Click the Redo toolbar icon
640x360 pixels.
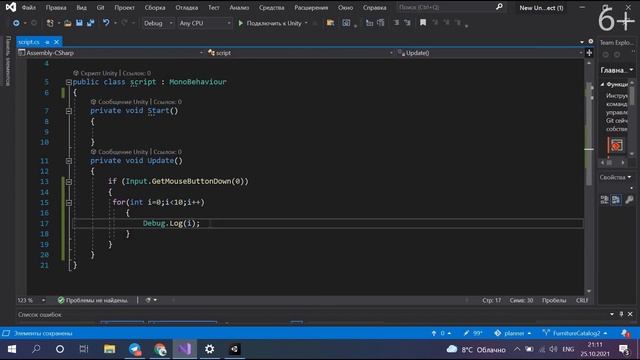point(124,23)
